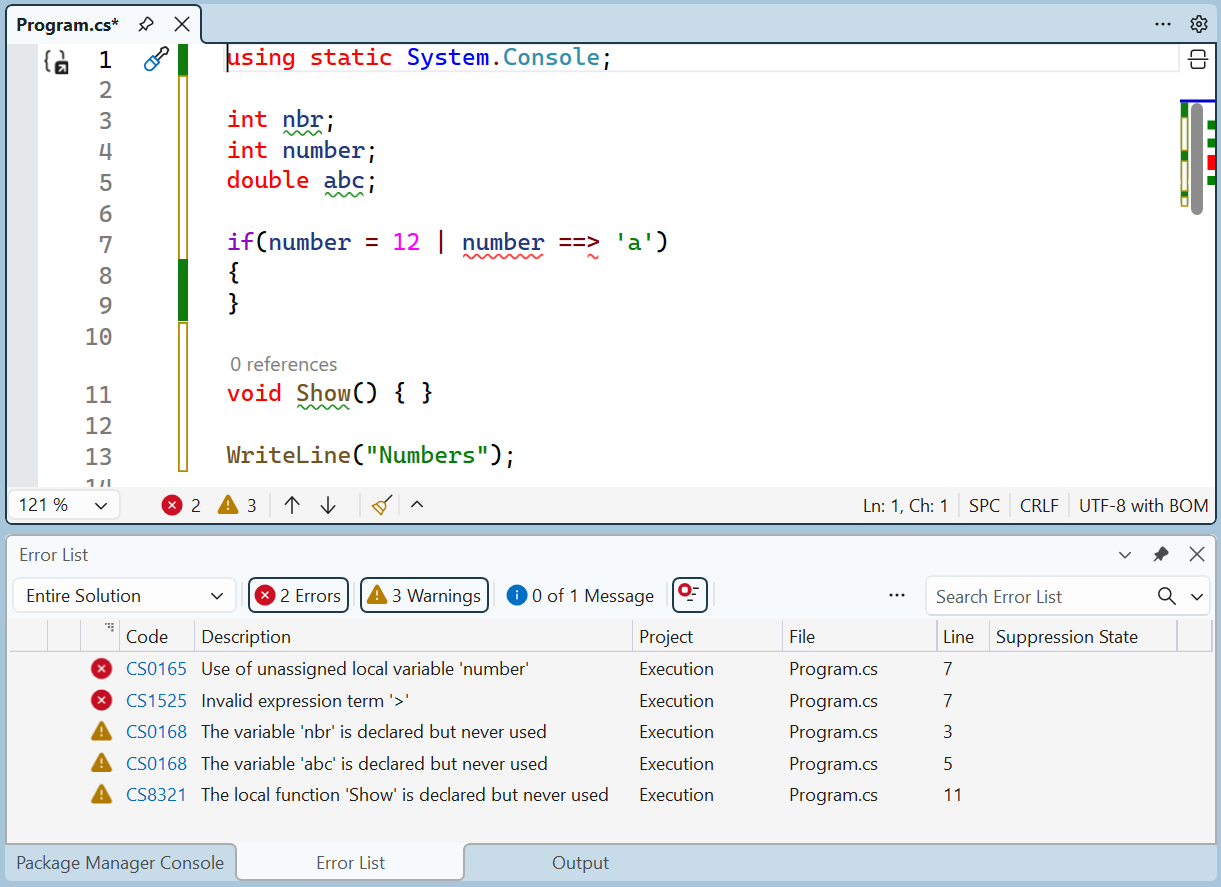The height and width of the screenshot is (887, 1221).
Task: Click the 'abc' variable on line 5
Action: point(343,181)
